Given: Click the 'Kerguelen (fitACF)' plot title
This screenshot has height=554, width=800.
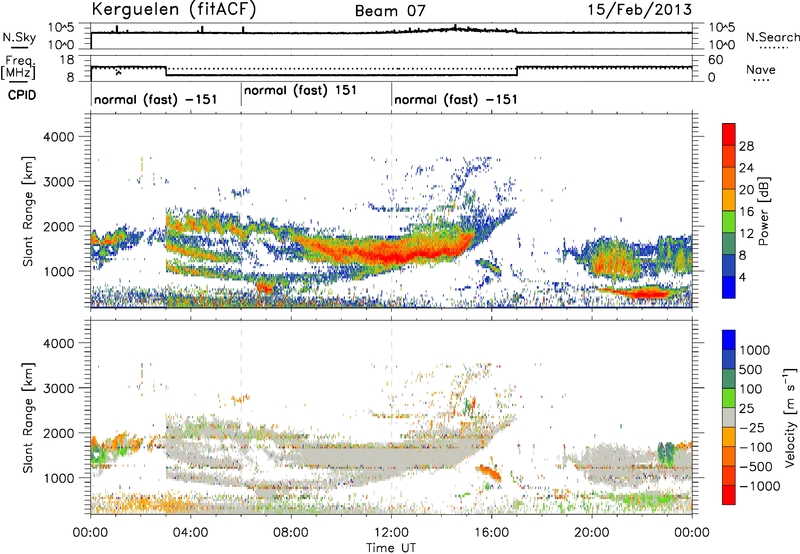Looking at the screenshot, I should (x=174, y=10).
